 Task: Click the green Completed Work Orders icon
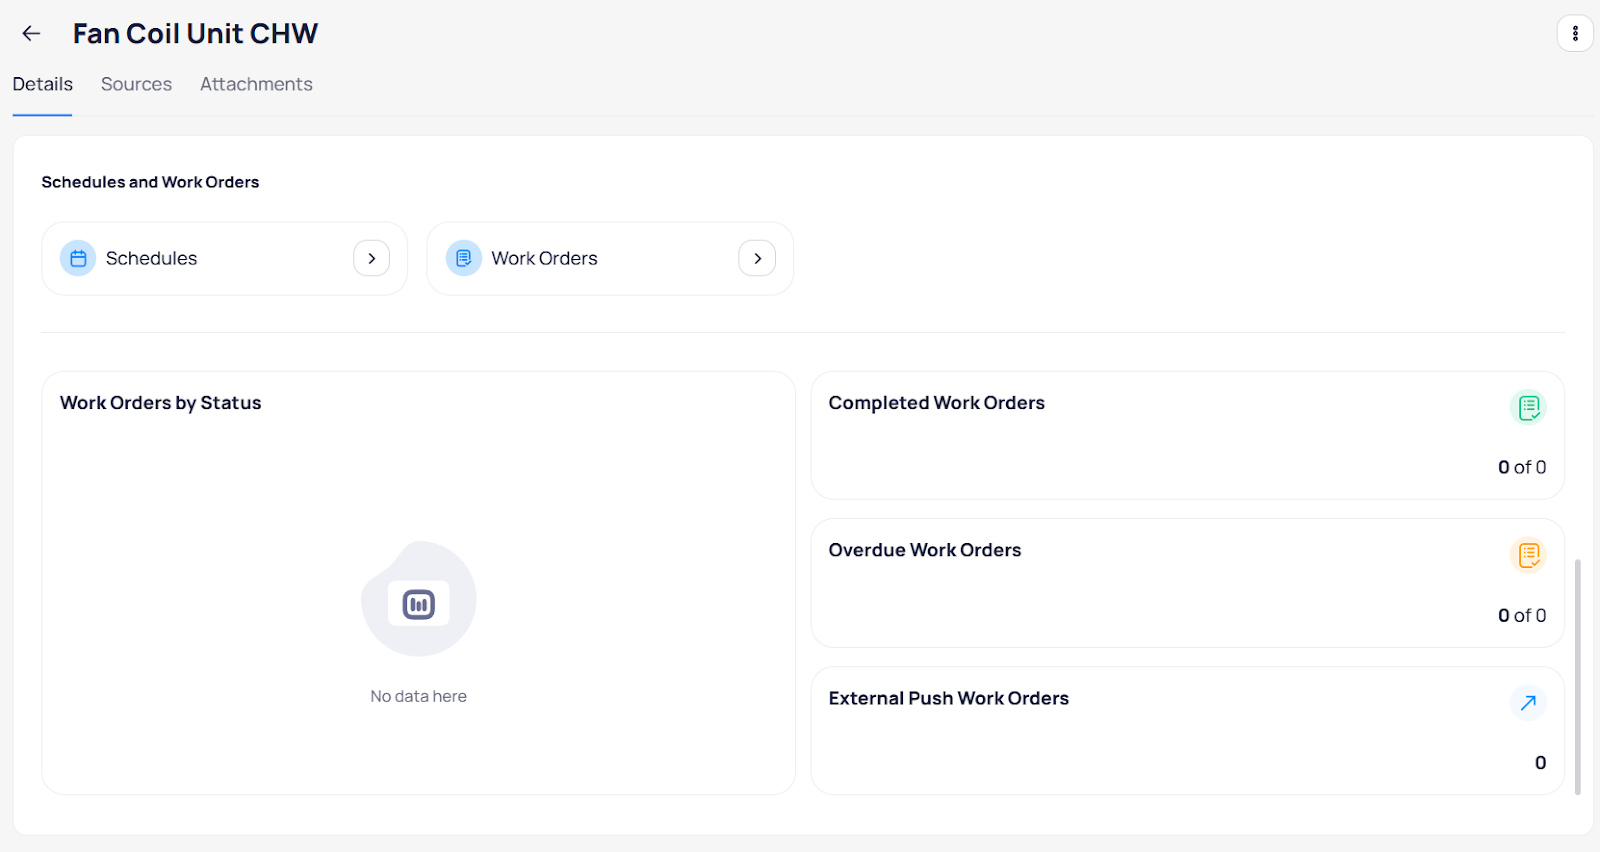1528,407
